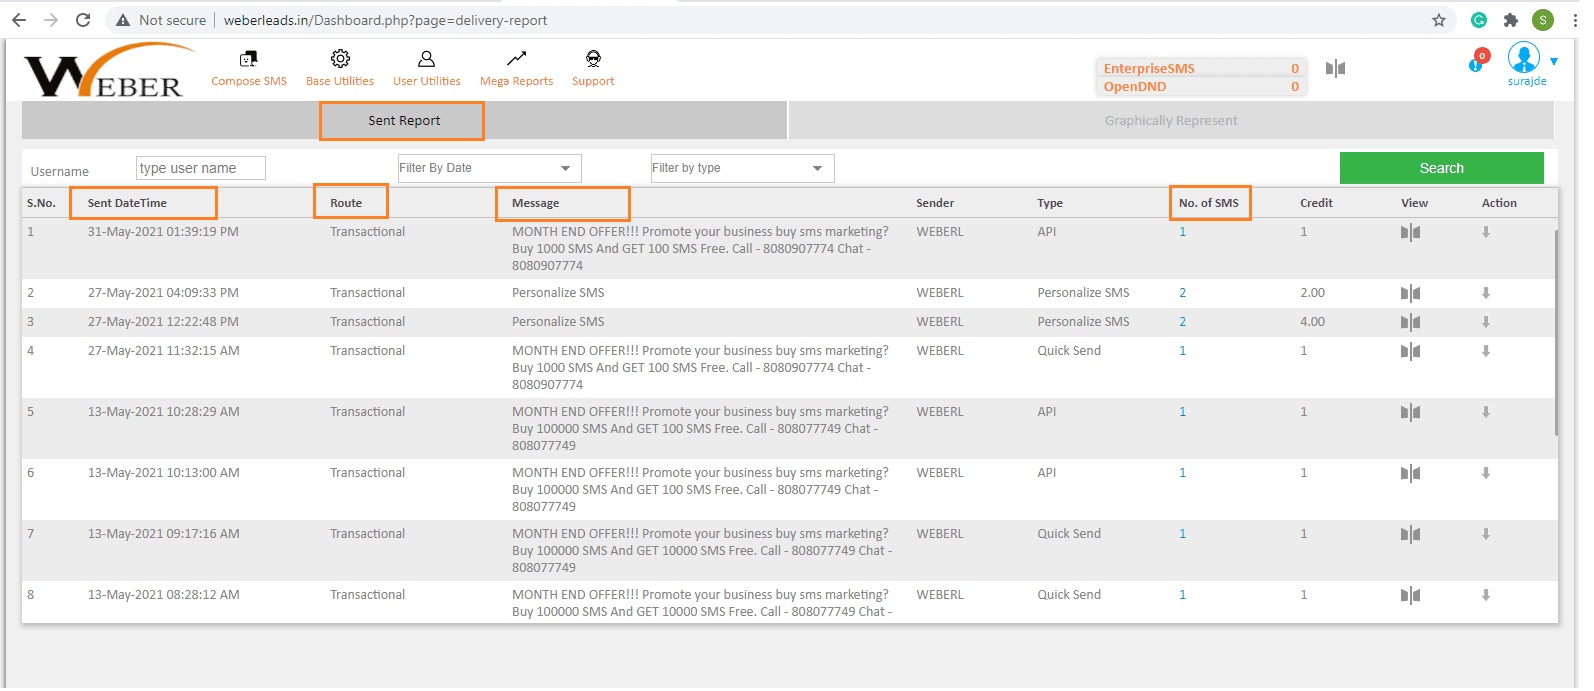
Task: Switch to Graphically Represent tab
Action: [1170, 121]
